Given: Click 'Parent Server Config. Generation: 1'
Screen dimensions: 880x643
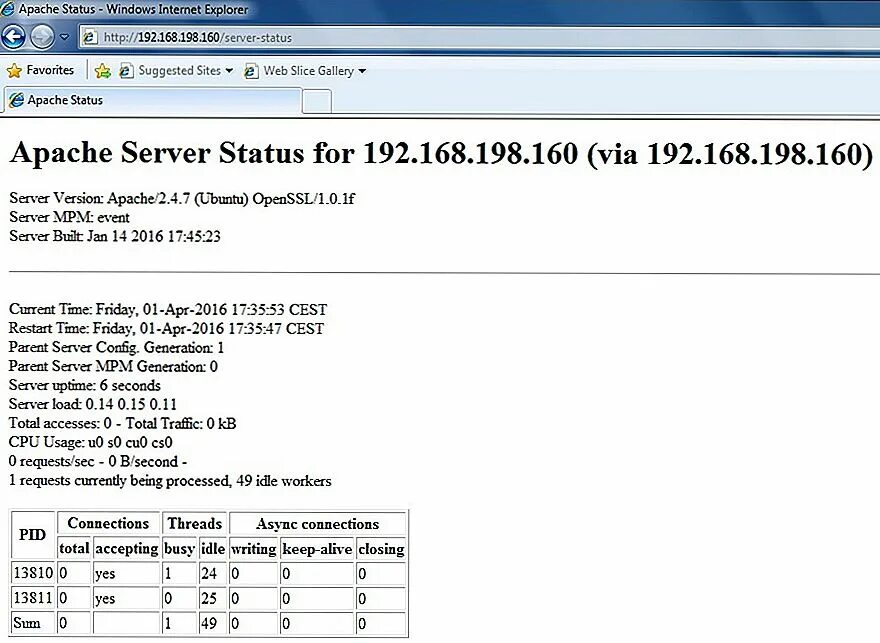Looking at the screenshot, I should click(116, 347).
